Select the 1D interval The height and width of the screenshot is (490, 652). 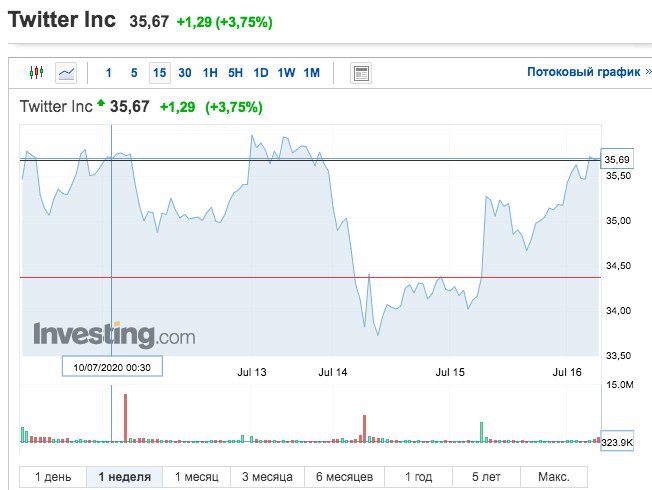click(x=261, y=72)
